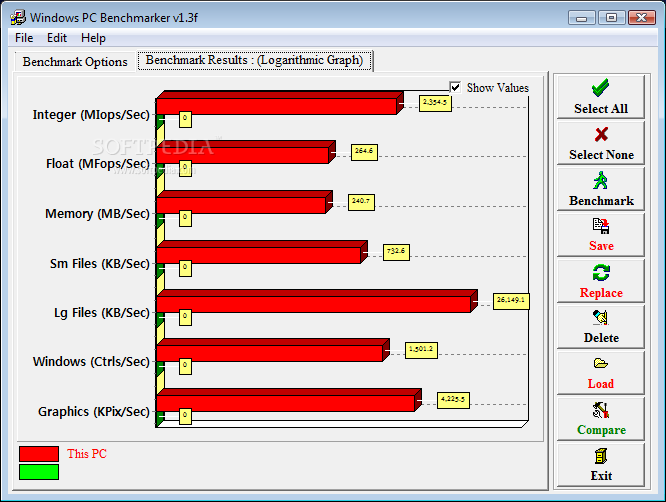The image size is (666, 502).
Task: Click the green legend color swatch
Action: (x=39, y=472)
